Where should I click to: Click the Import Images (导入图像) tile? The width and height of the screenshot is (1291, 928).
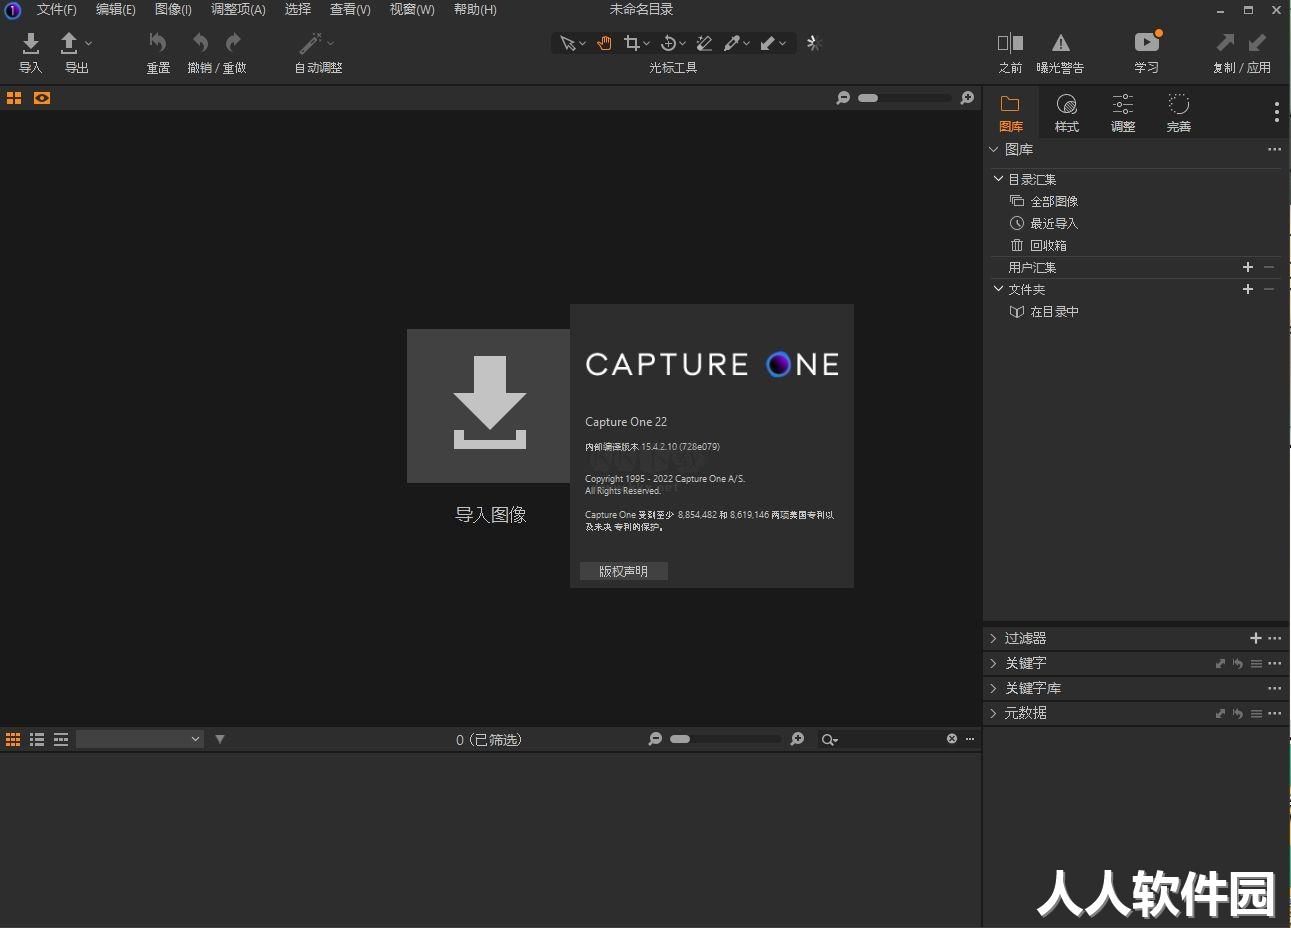489,406
